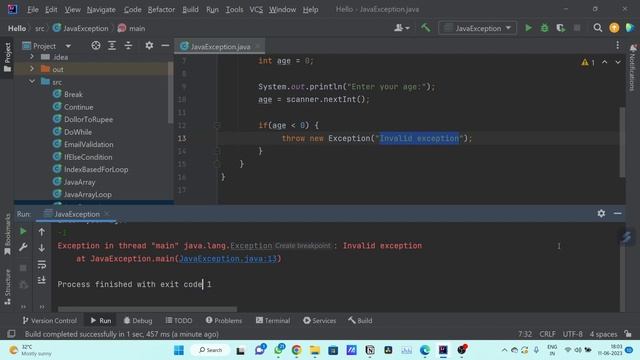Go down the stack trace arrow

pos(42,248)
